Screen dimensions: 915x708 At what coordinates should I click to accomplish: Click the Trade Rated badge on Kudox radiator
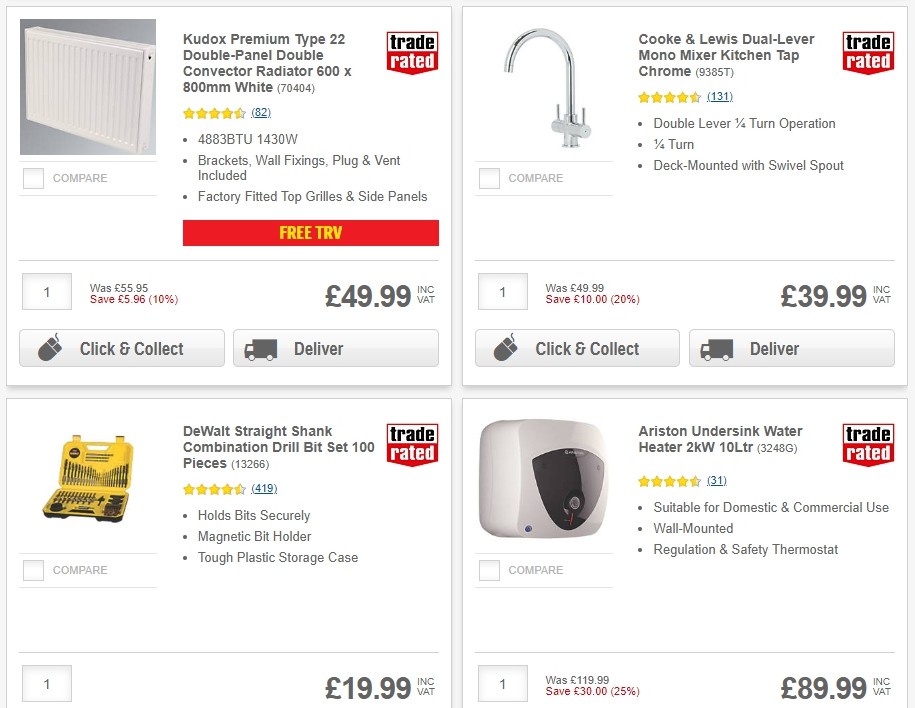pyautogui.click(x=412, y=52)
